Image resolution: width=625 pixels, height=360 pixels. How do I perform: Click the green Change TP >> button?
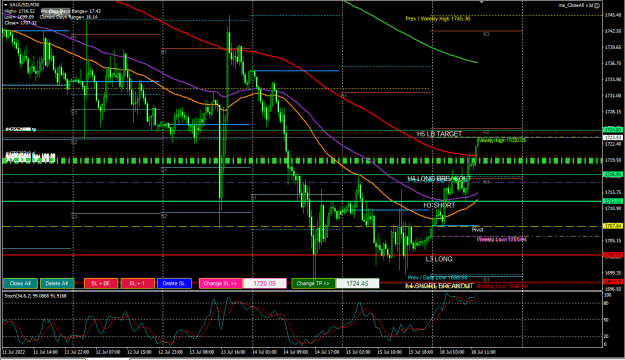click(x=313, y=283)
